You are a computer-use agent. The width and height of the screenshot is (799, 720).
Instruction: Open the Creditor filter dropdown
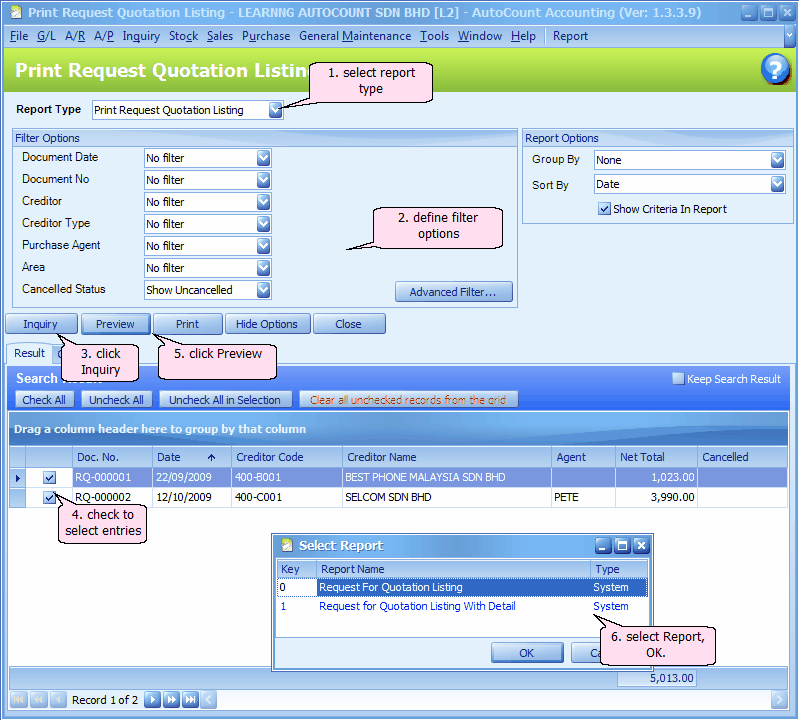263,202
